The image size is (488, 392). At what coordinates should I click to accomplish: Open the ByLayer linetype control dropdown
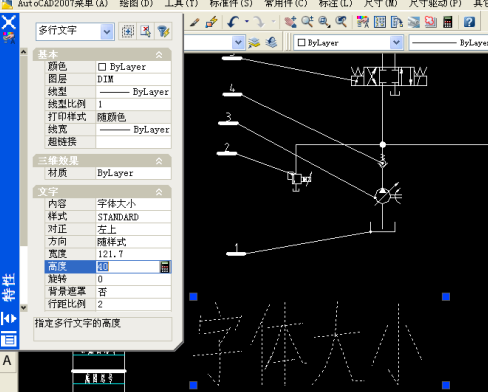(448, 43)
